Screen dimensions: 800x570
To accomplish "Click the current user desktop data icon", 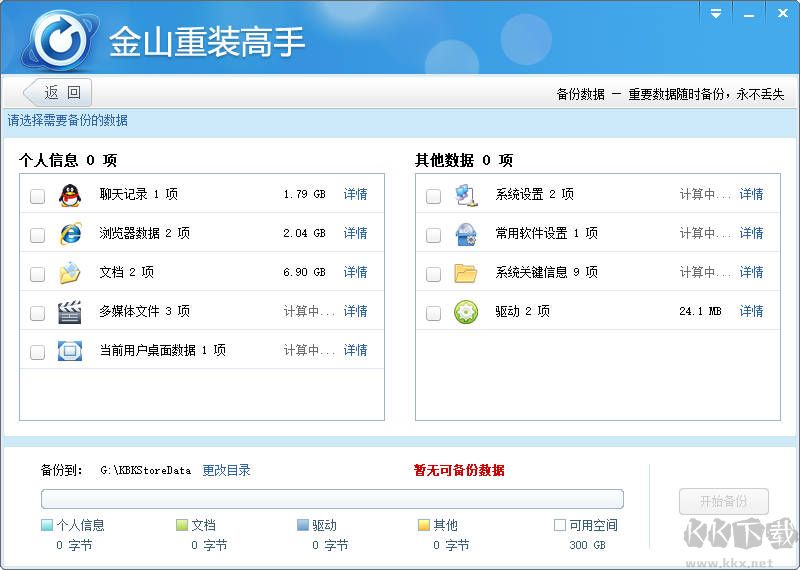I will 70,351.
